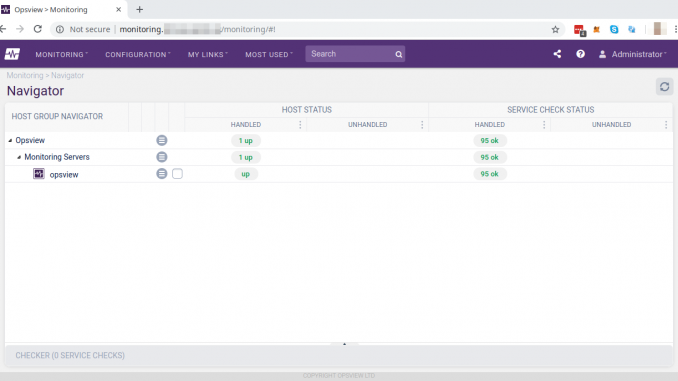The image size is (678, 381).
Task: Collapse the Monitoring Servers group
Action: [19, 157]
